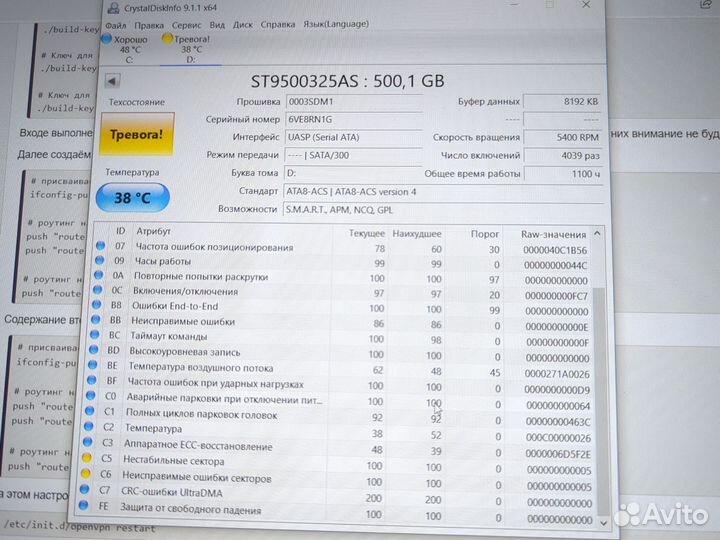
Task: Select the D: disk tab marked Тревога!
Action: point(191,49)
